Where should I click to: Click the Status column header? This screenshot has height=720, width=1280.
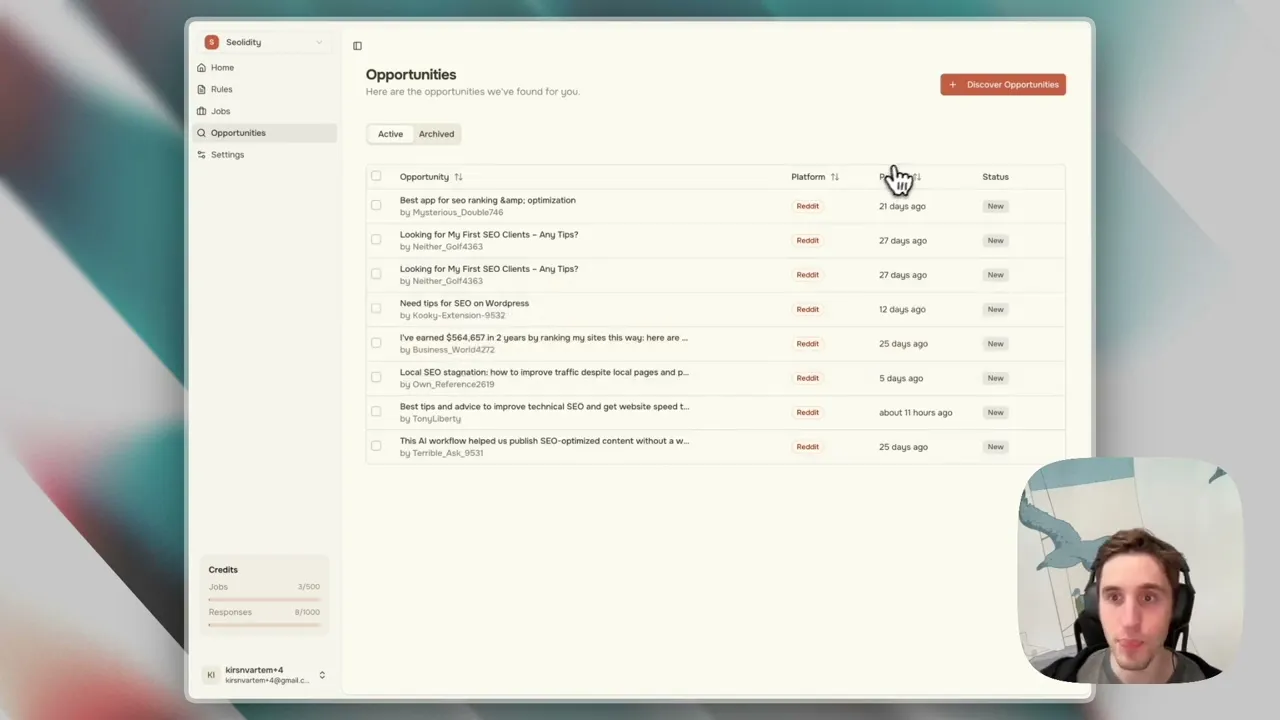point(995,177)
